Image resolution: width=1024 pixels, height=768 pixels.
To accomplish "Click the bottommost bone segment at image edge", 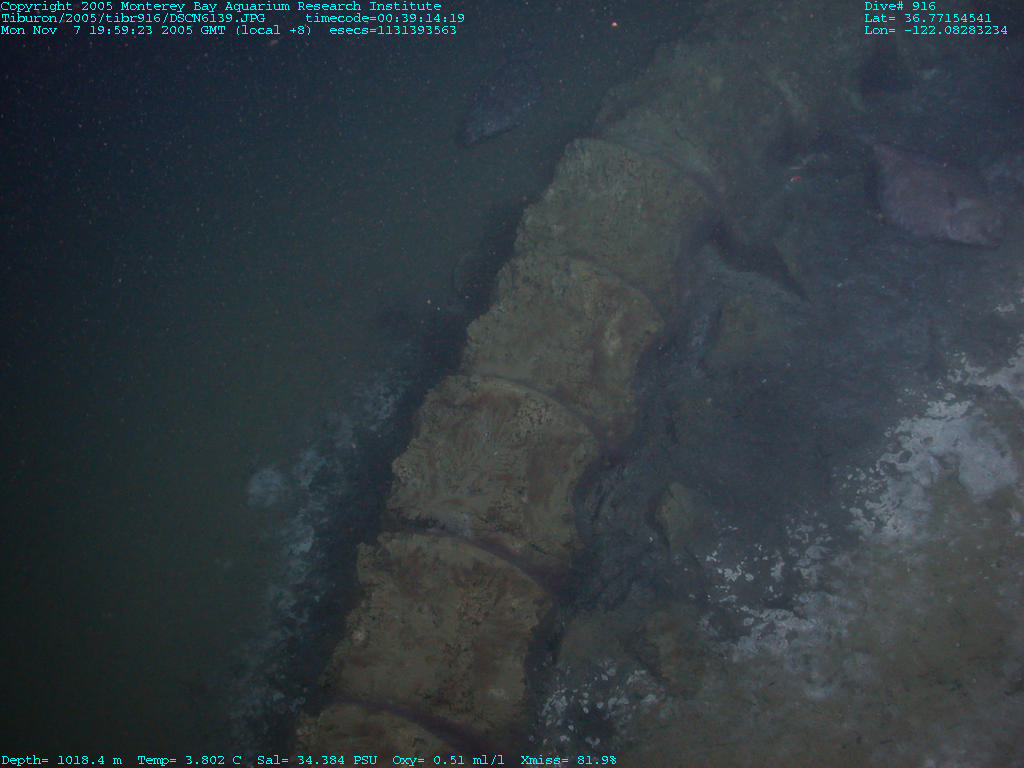I will click(370, 735).
